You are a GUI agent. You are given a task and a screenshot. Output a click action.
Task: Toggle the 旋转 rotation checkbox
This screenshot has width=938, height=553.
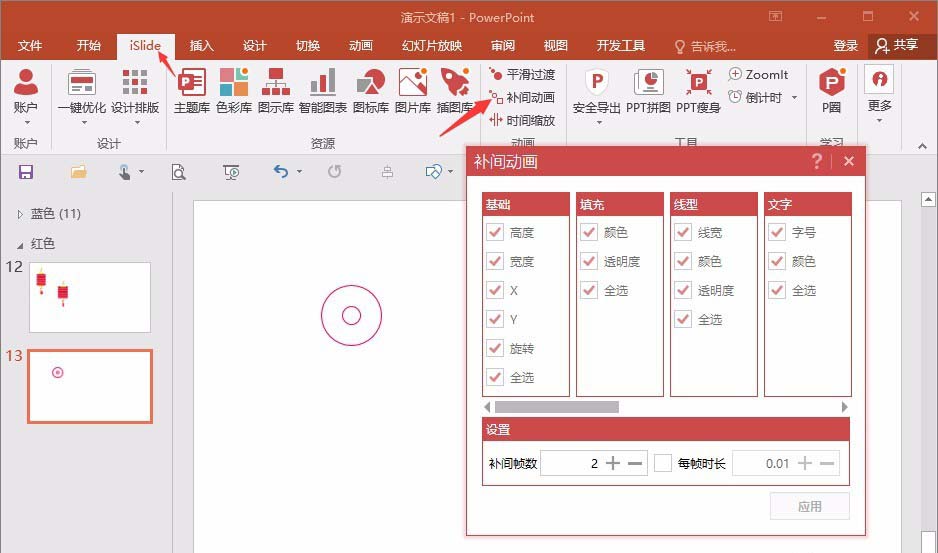click(x=495, y=348)
